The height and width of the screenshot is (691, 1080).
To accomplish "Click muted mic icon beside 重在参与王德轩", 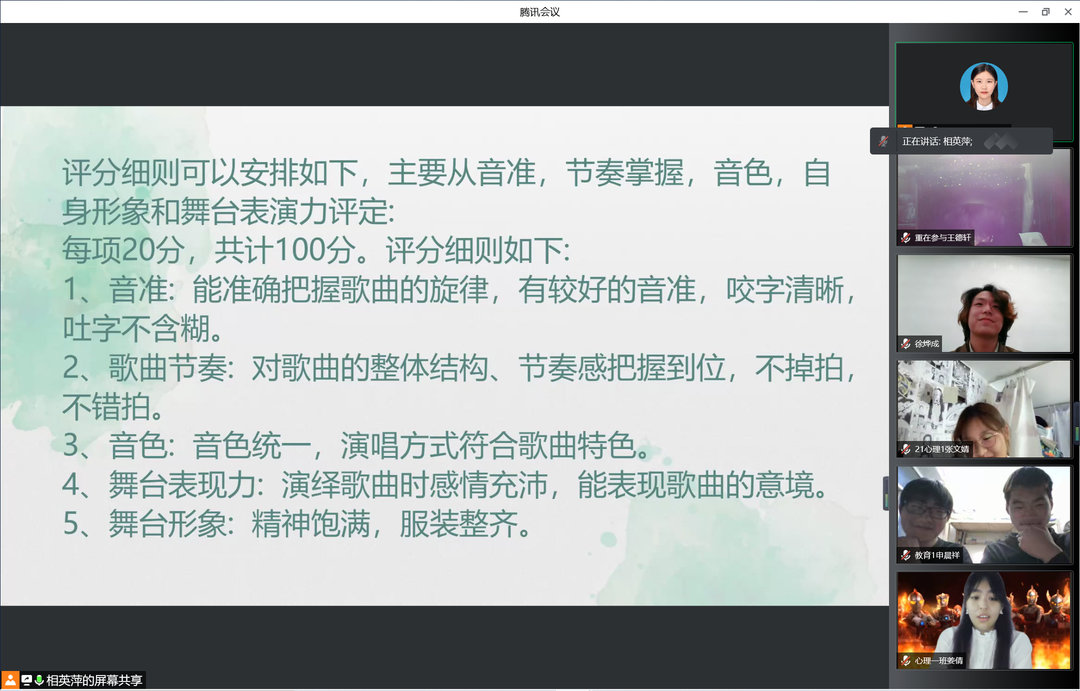I will 906,238.
